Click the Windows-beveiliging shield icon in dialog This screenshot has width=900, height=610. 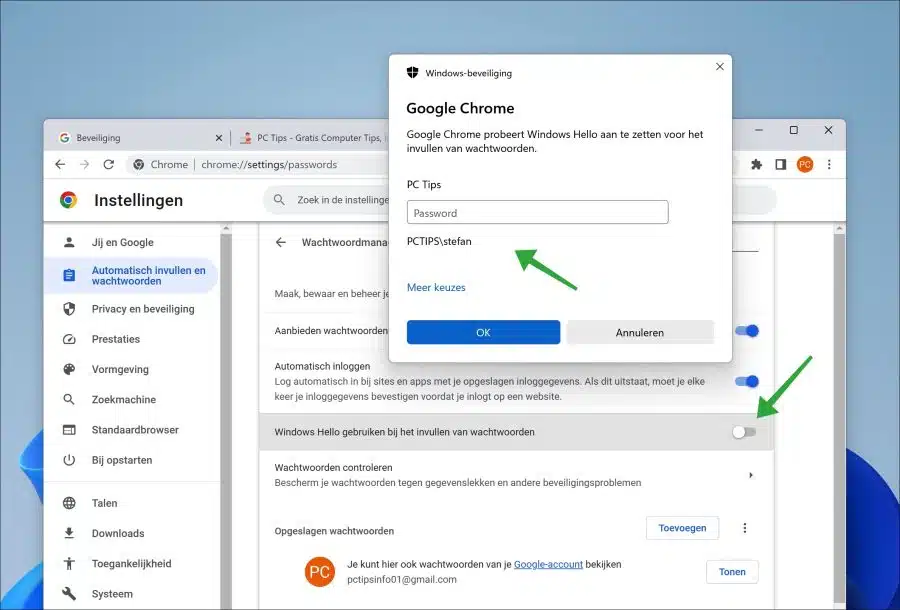412,72
